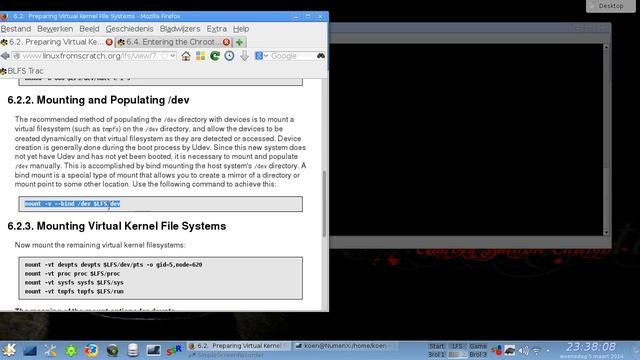Open the Bladwijzers menu

click(180, 29)
